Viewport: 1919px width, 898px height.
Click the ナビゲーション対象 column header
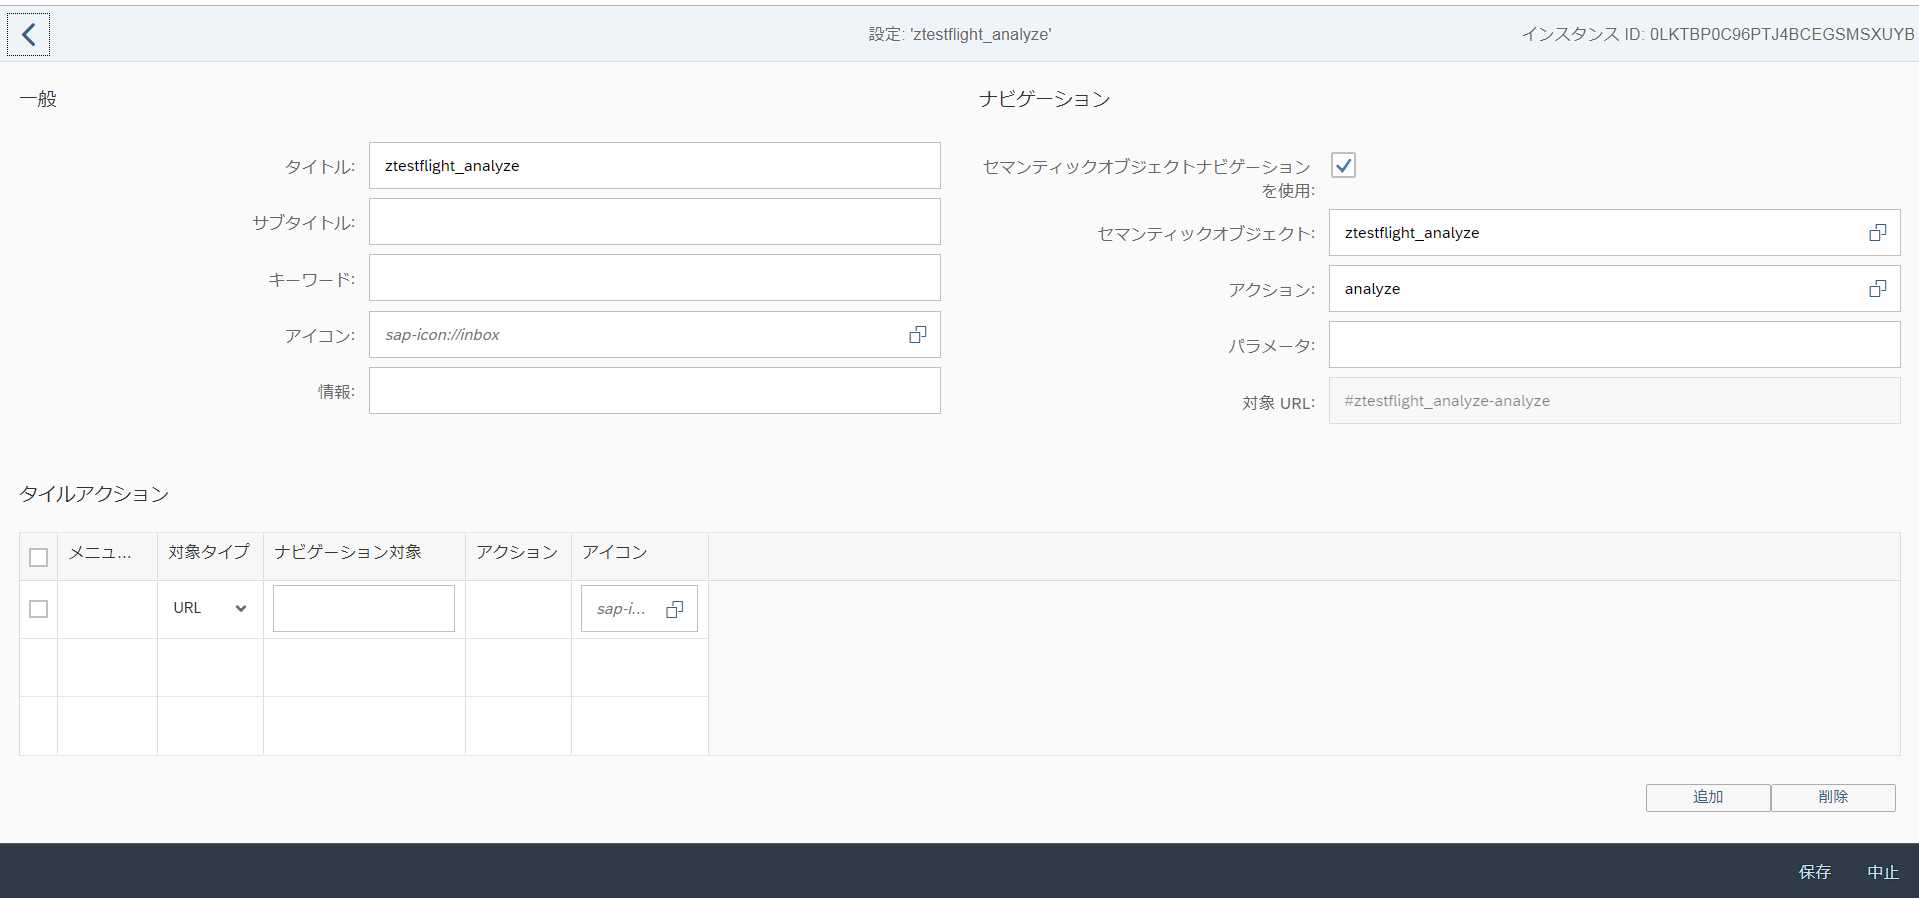click(348, 552)
